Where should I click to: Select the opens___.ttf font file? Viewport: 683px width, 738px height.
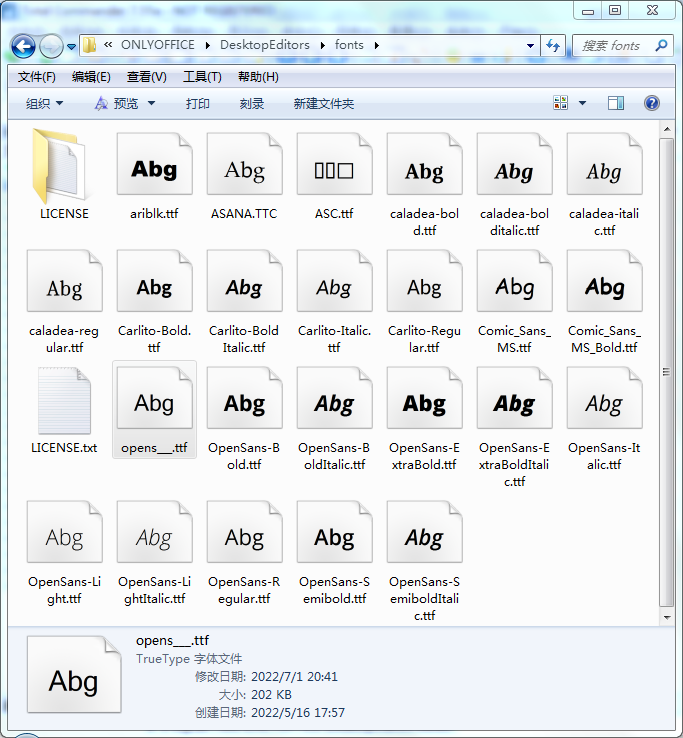[154, 409]
